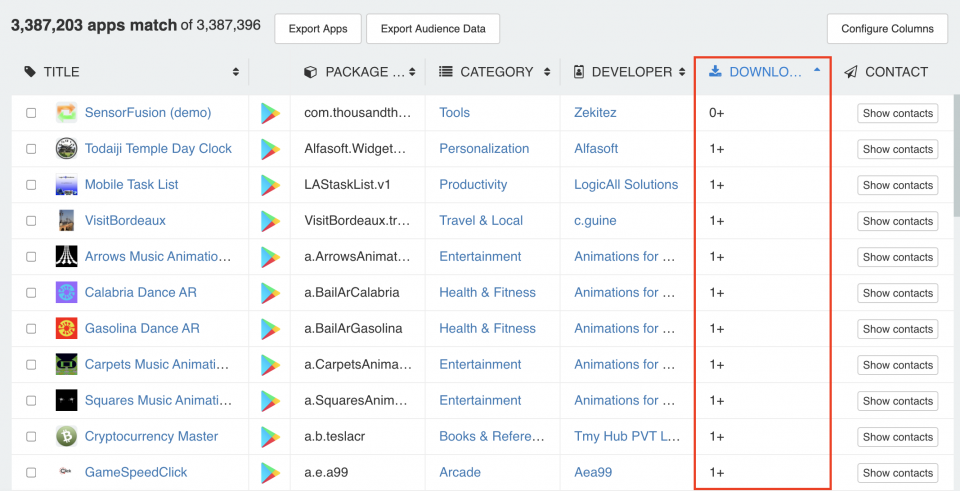Open Alfasoft developer link
The height and width of the screenshot is (491, 960).
coord(596,149)
